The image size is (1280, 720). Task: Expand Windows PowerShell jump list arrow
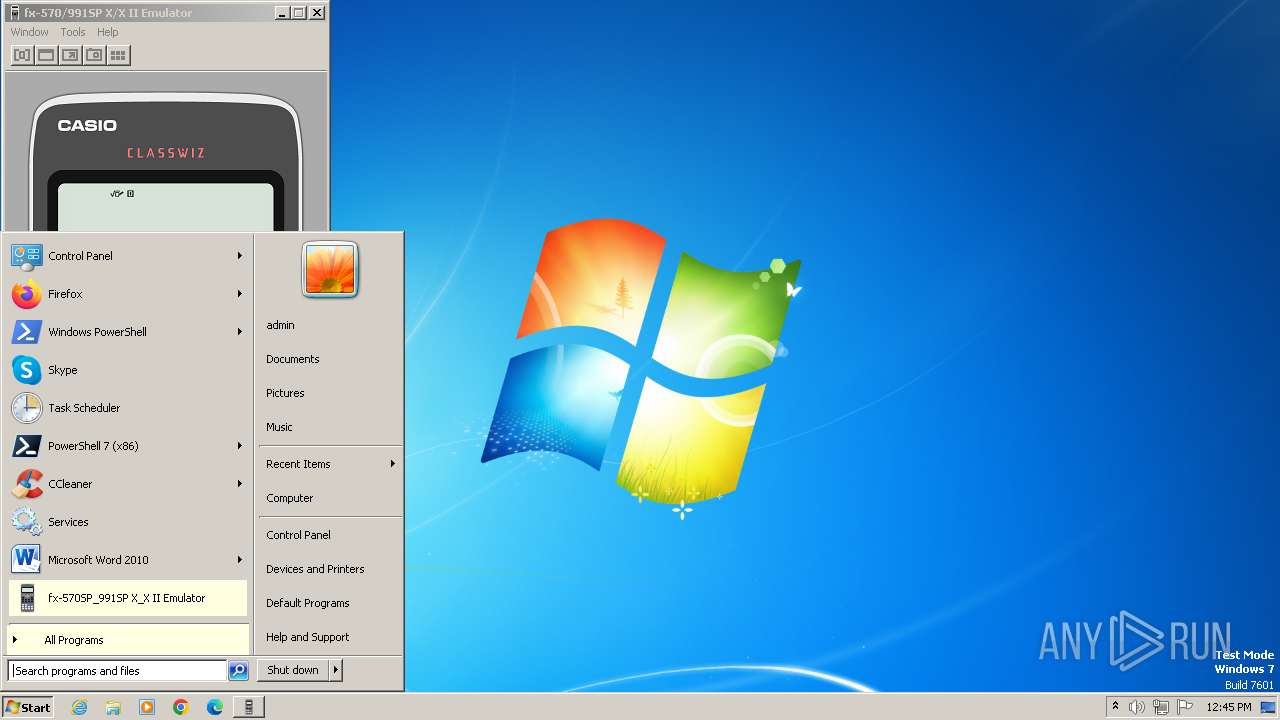click(240, 332)
